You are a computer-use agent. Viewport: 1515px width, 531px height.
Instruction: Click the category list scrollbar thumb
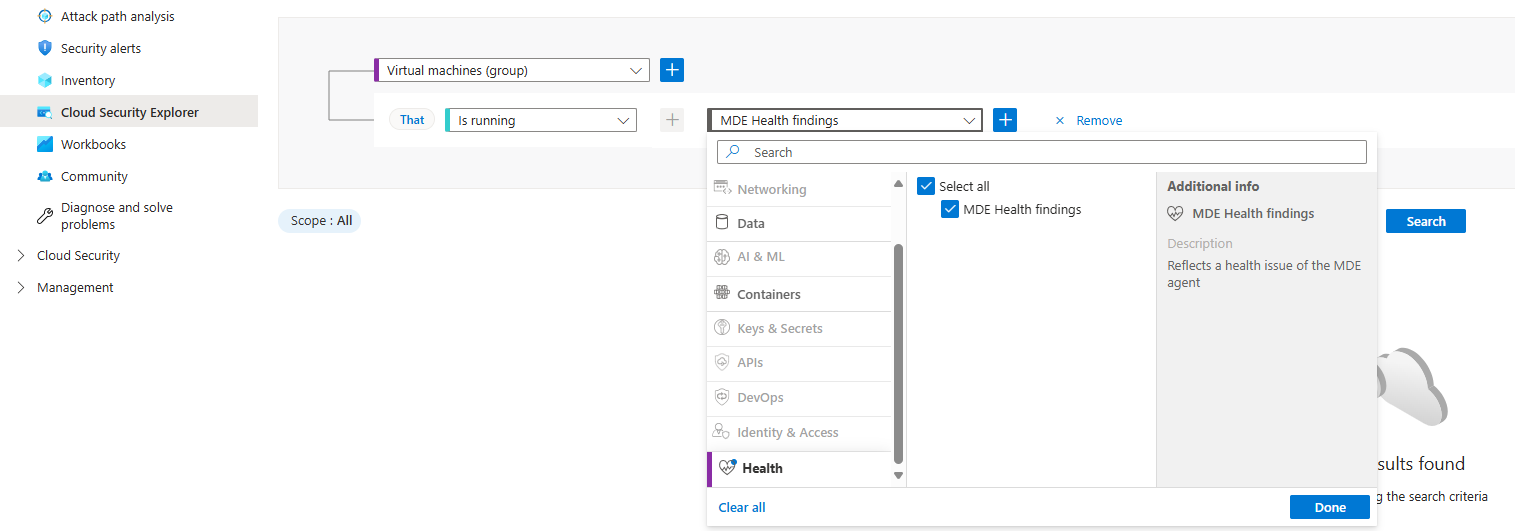coord(898,350)
